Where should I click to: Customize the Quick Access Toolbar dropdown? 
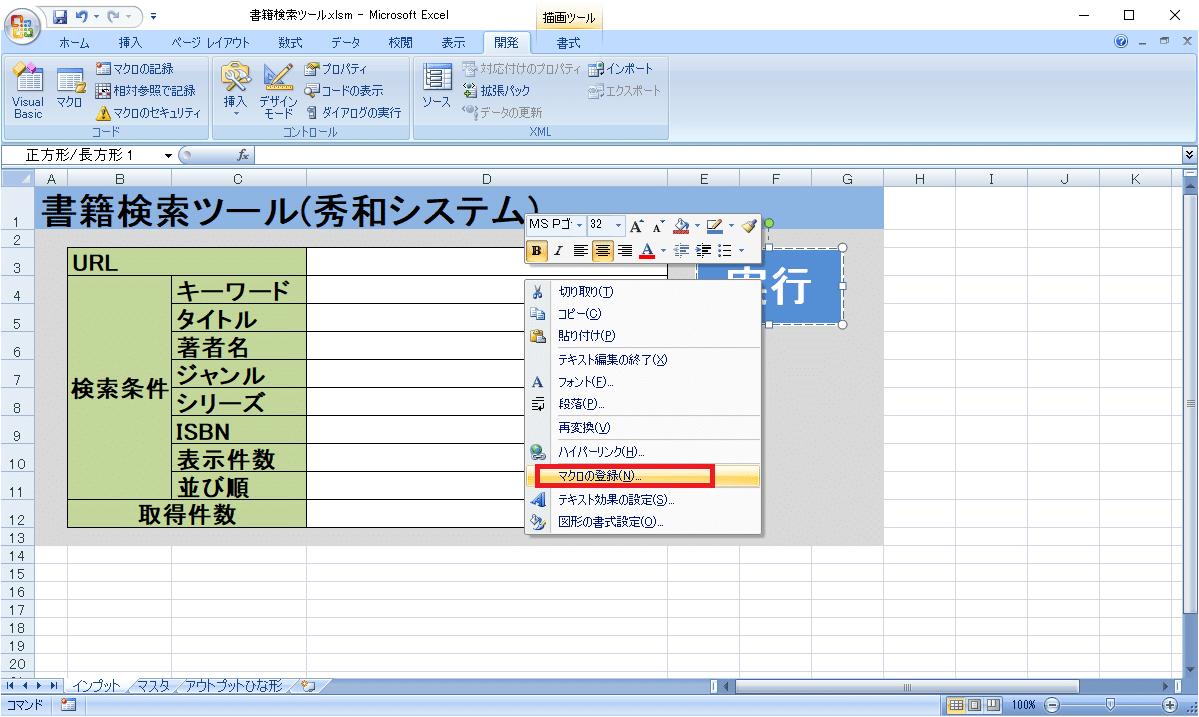coord(154,16)
